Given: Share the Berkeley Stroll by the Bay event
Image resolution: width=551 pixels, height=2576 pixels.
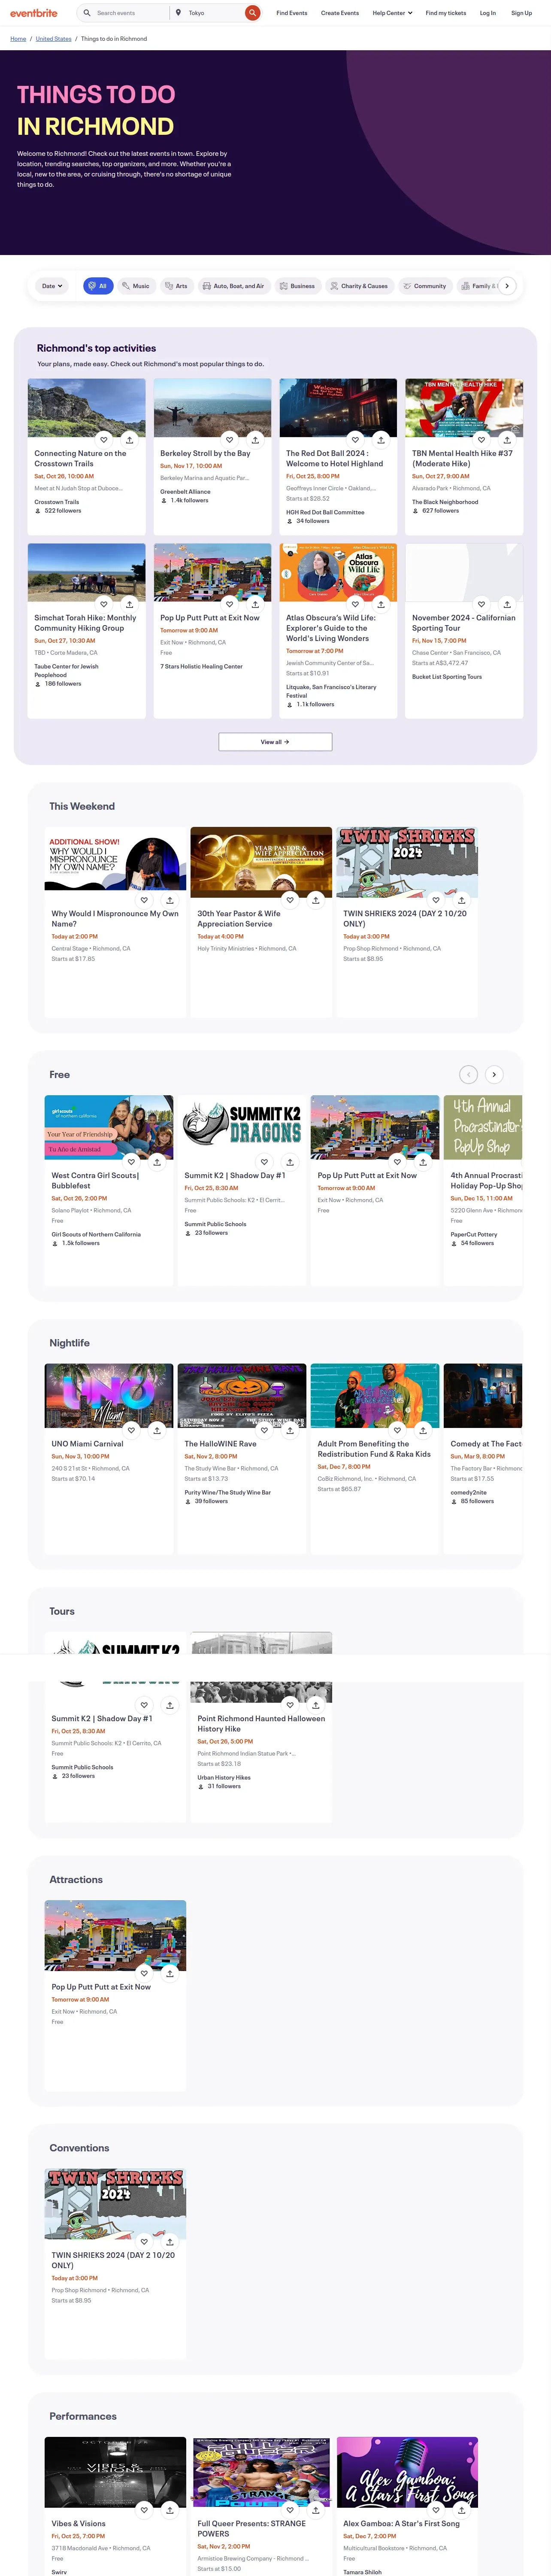Looking at the screenshot, I should point(255,439).
